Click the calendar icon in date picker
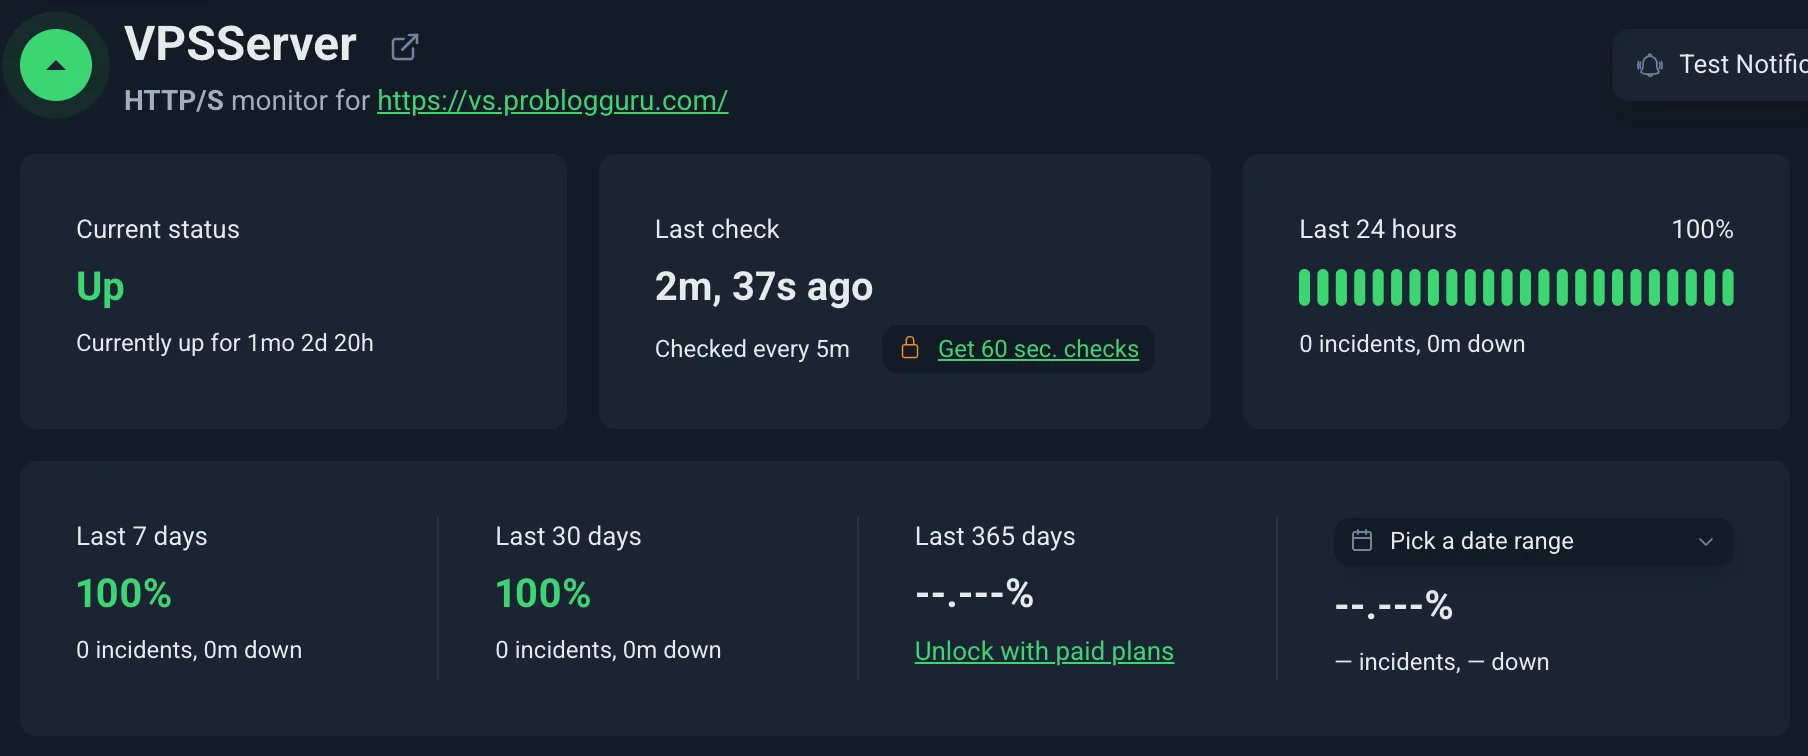This screenshot has height=756, width=1808. [x=1362, y=541]
